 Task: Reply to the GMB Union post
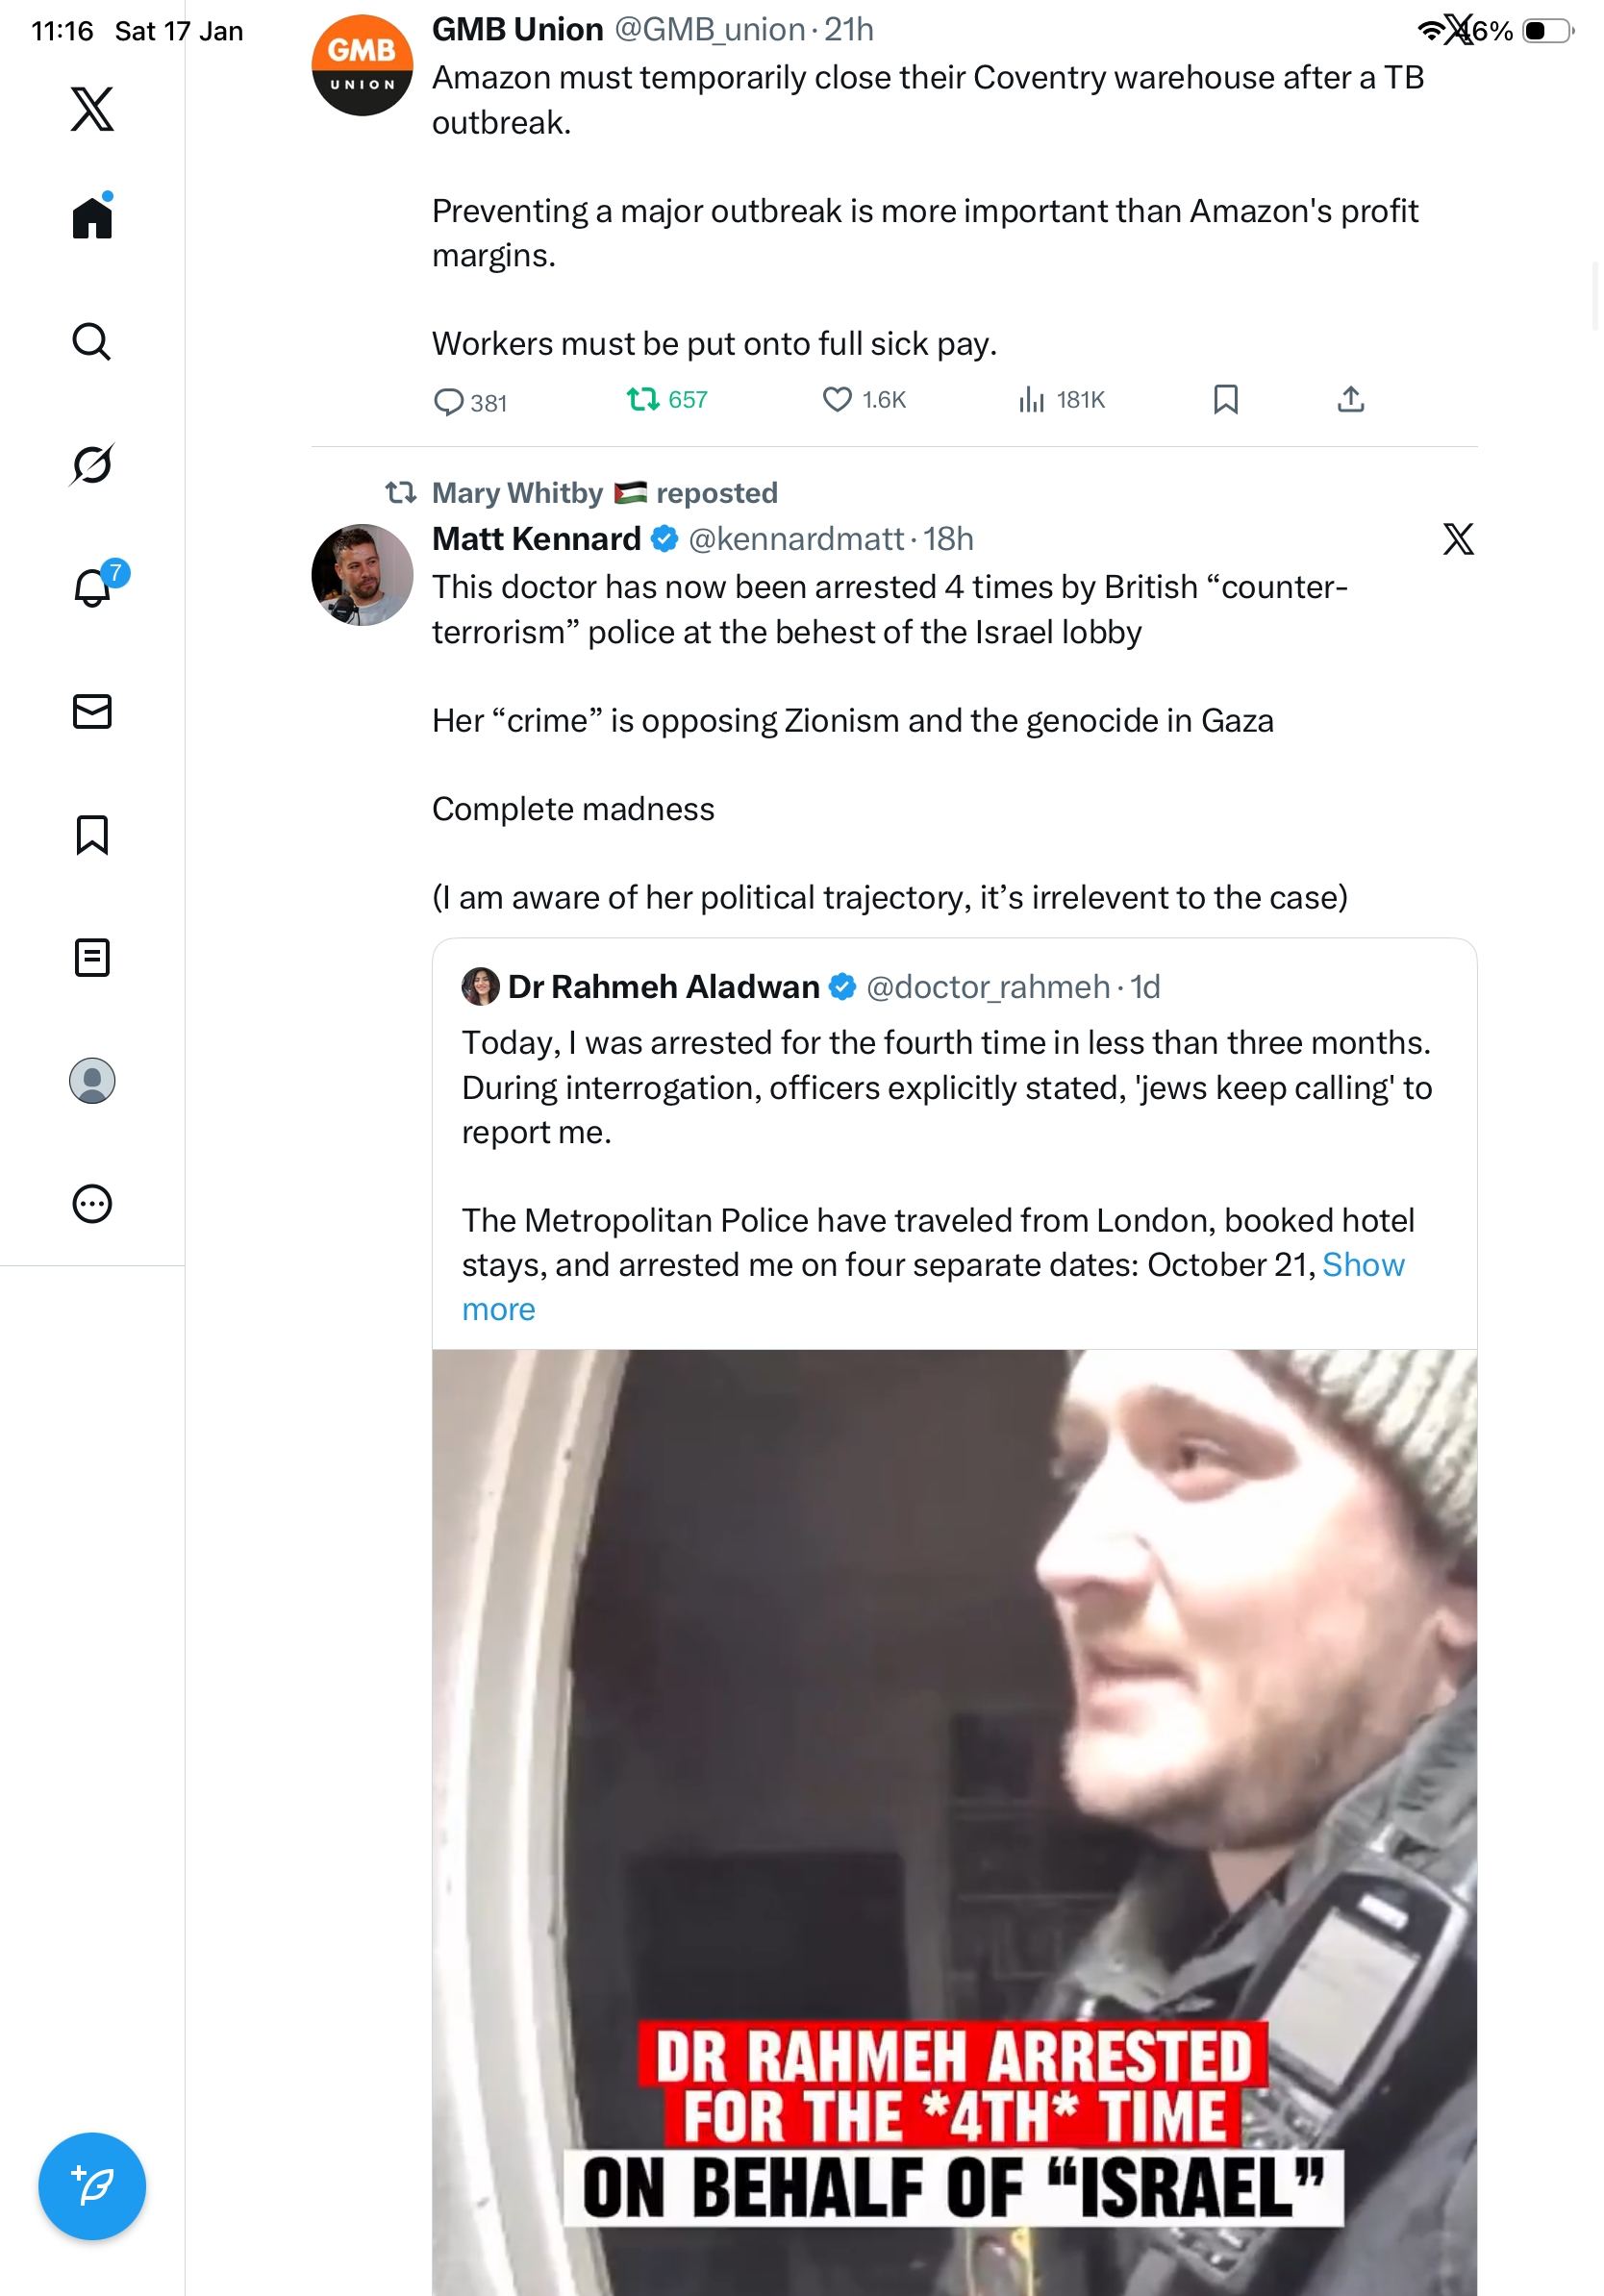click(x=448, y=402)
